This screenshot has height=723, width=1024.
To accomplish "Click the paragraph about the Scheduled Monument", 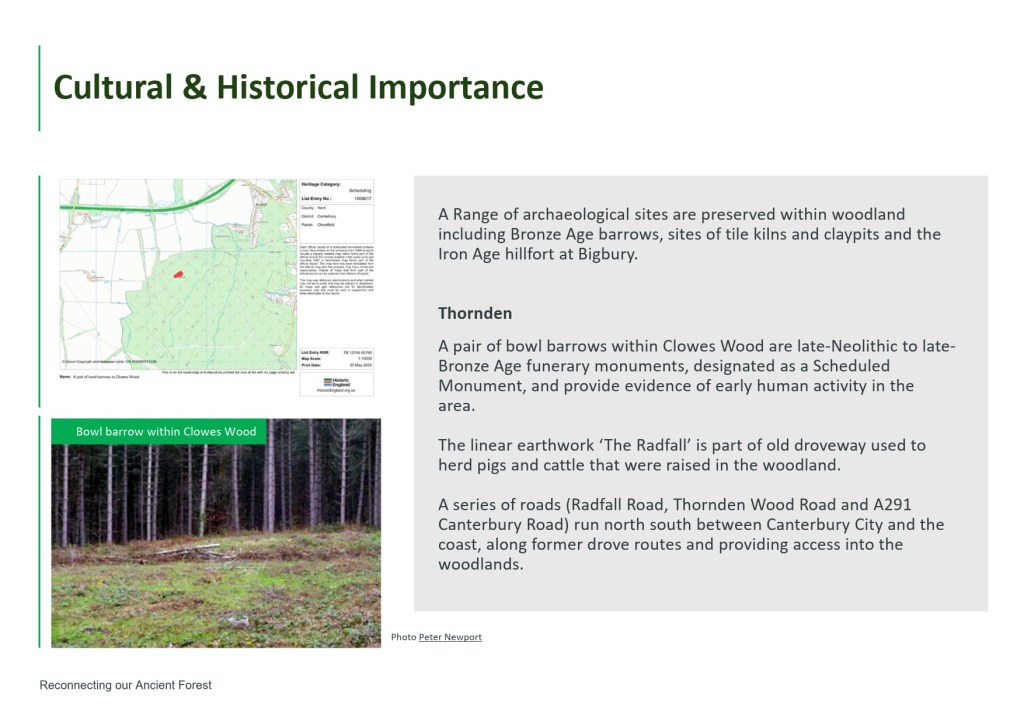I will (x=697, y=376).
